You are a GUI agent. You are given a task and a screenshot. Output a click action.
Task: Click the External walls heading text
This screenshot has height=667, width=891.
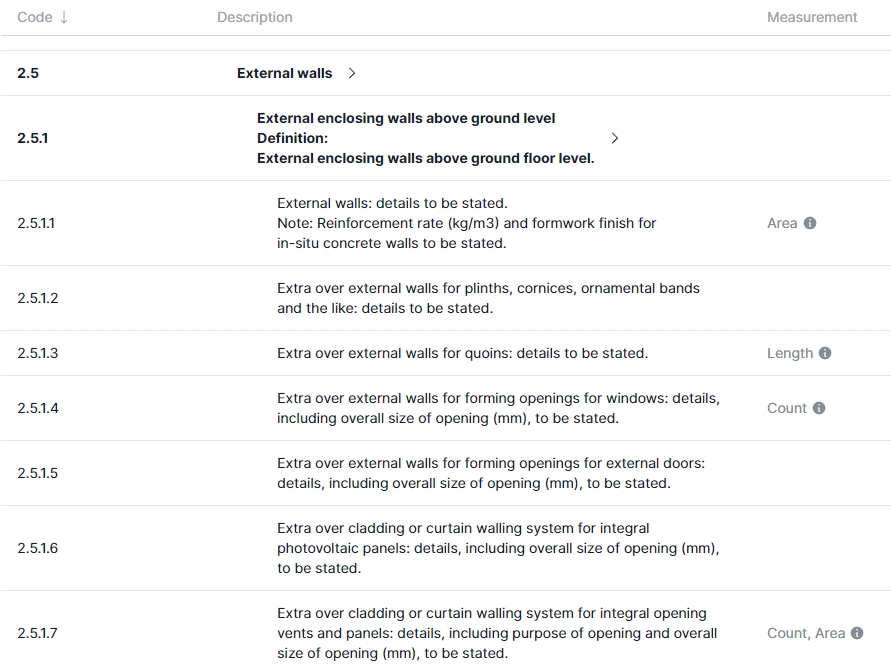click(284, 73)
